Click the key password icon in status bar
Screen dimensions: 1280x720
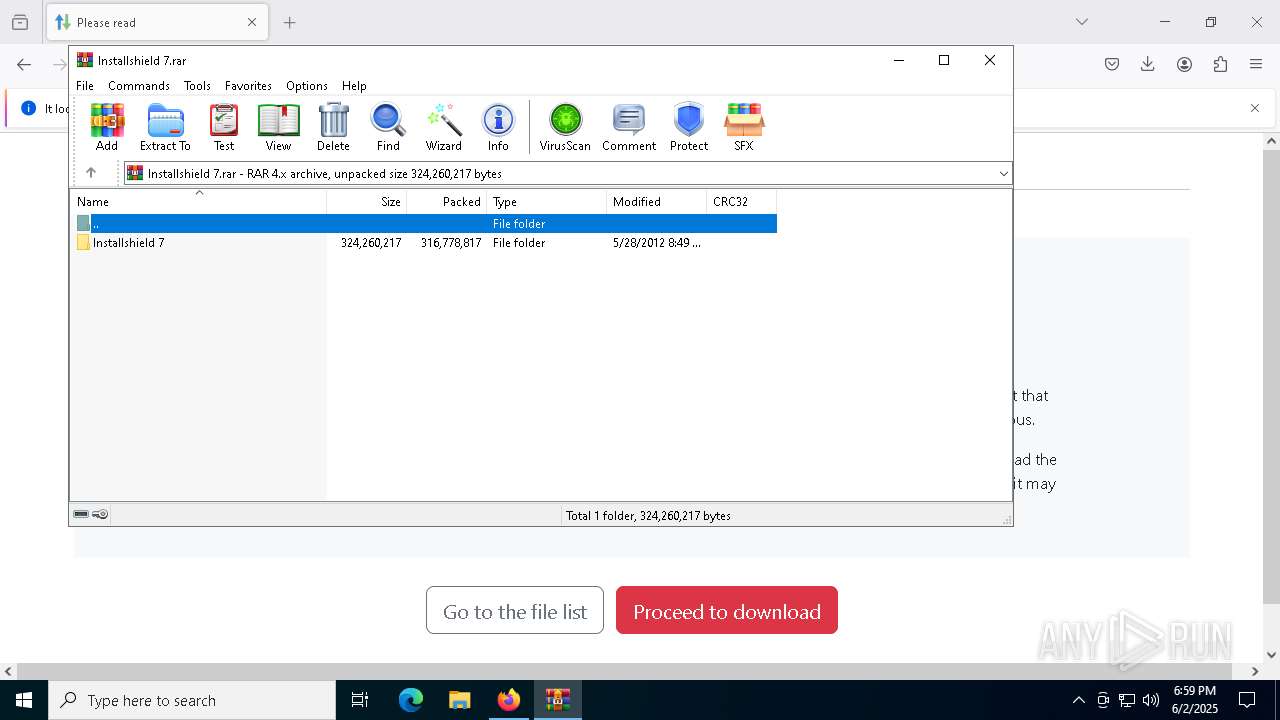[x=100, y=515]
